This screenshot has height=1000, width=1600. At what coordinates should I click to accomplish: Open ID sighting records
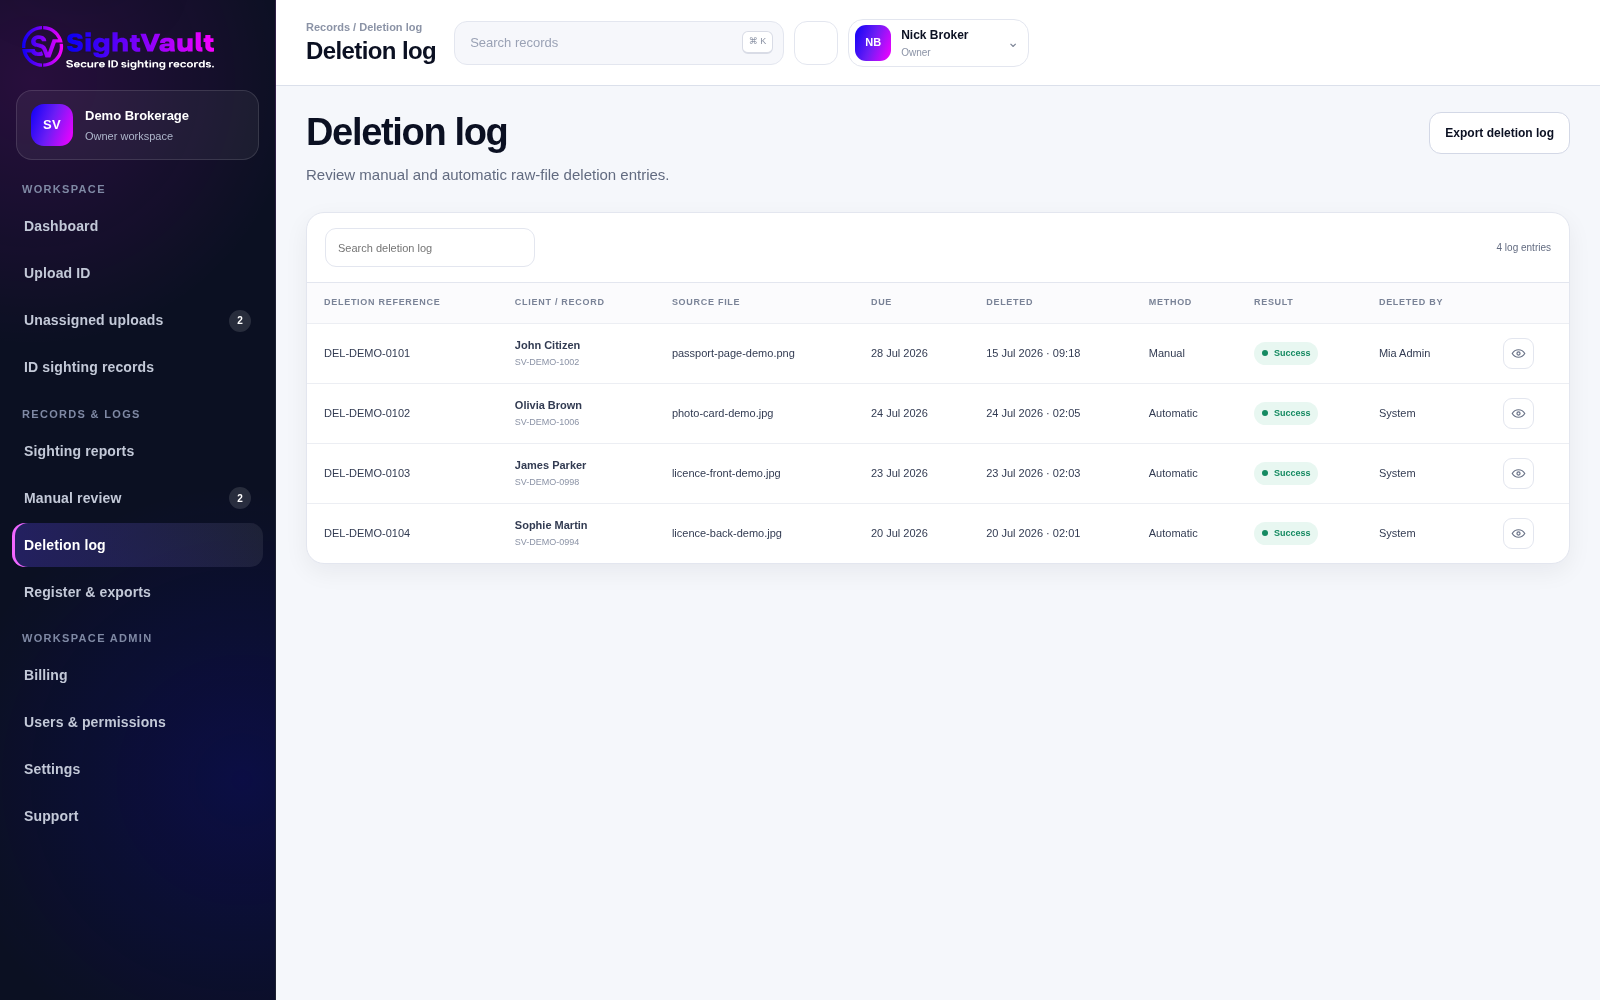[137, 367]
